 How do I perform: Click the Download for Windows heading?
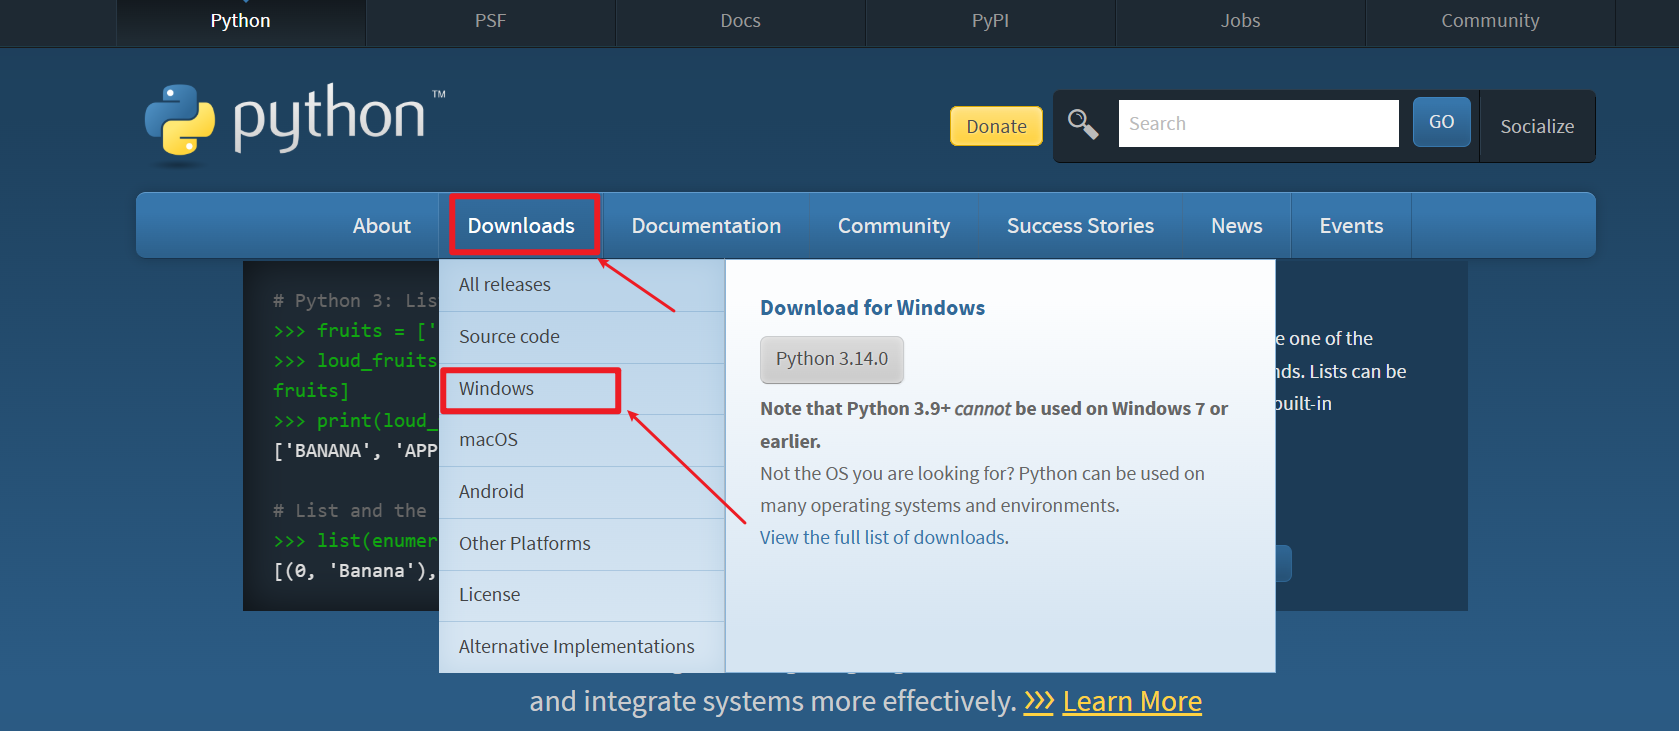(x=873, y=308)
